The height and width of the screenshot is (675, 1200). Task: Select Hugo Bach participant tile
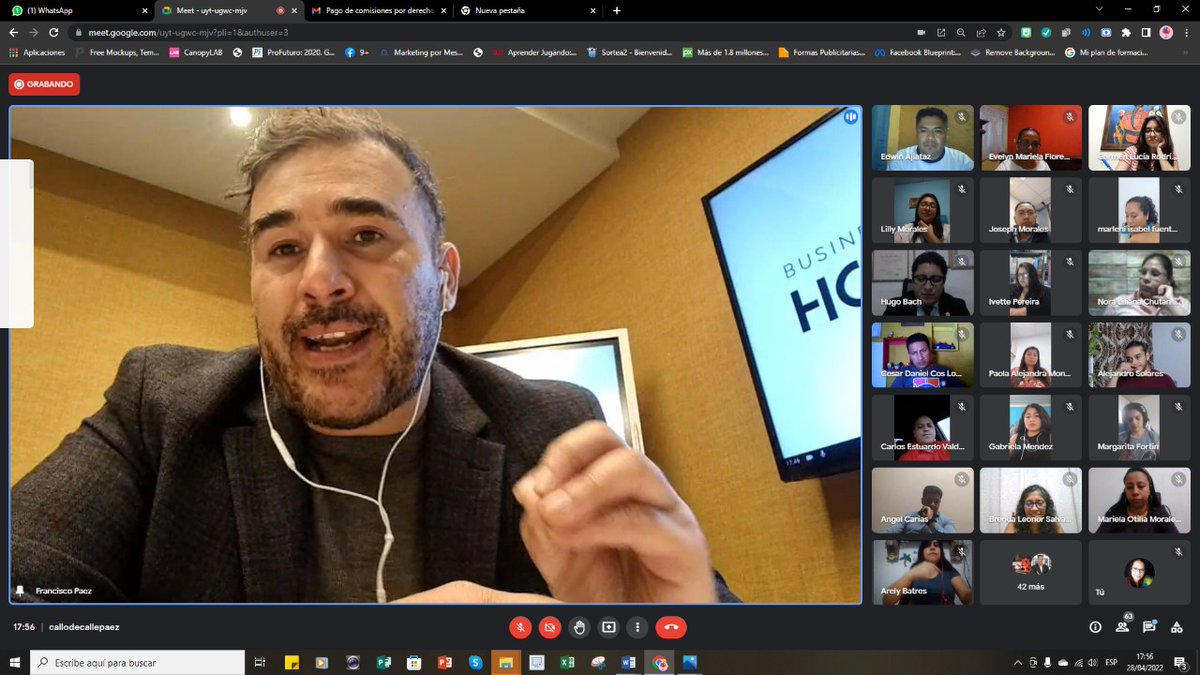923,283
